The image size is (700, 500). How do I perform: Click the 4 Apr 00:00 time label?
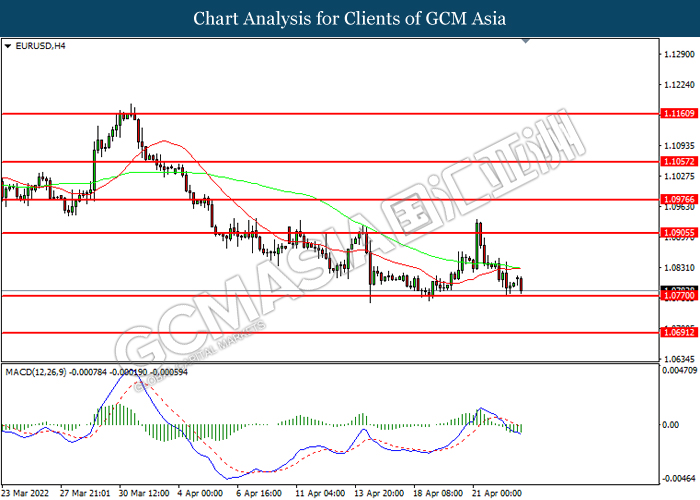point(200,493)
